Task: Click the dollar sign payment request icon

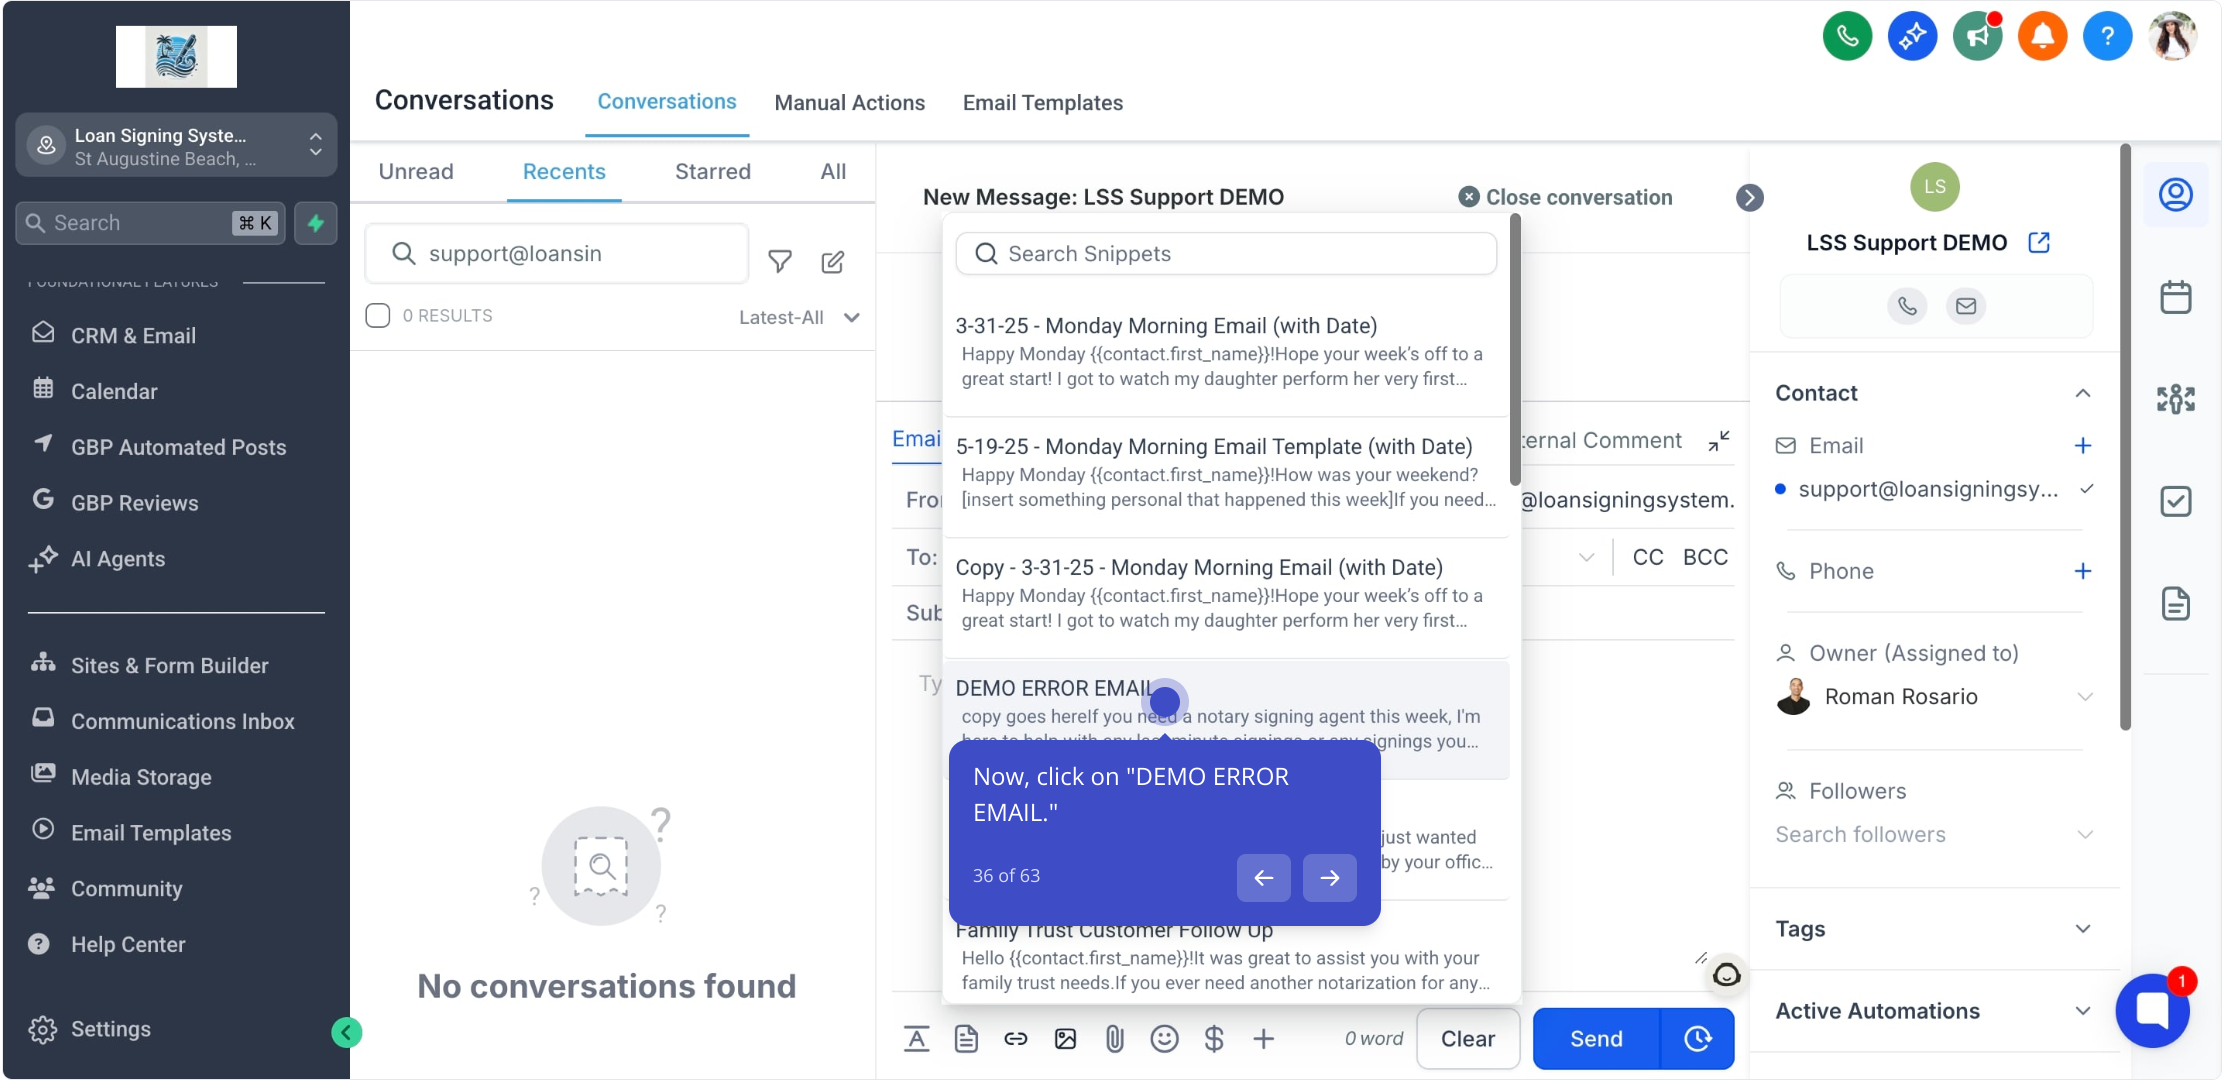Action: pos(1214,1039)
